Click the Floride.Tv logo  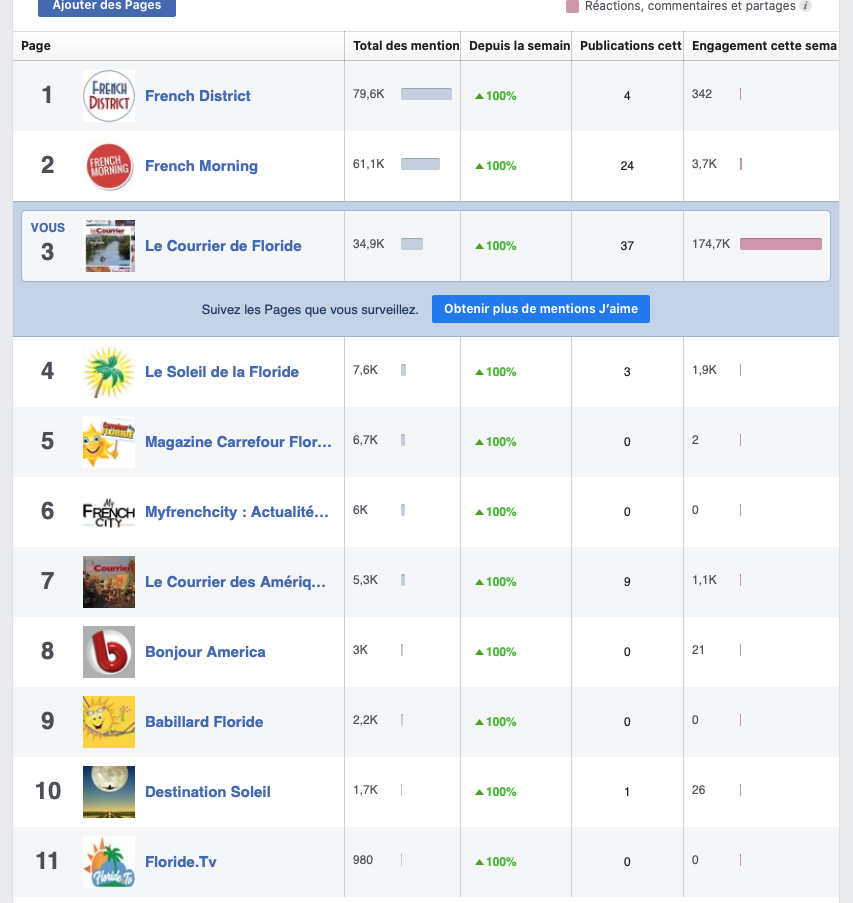click(109, 862)
